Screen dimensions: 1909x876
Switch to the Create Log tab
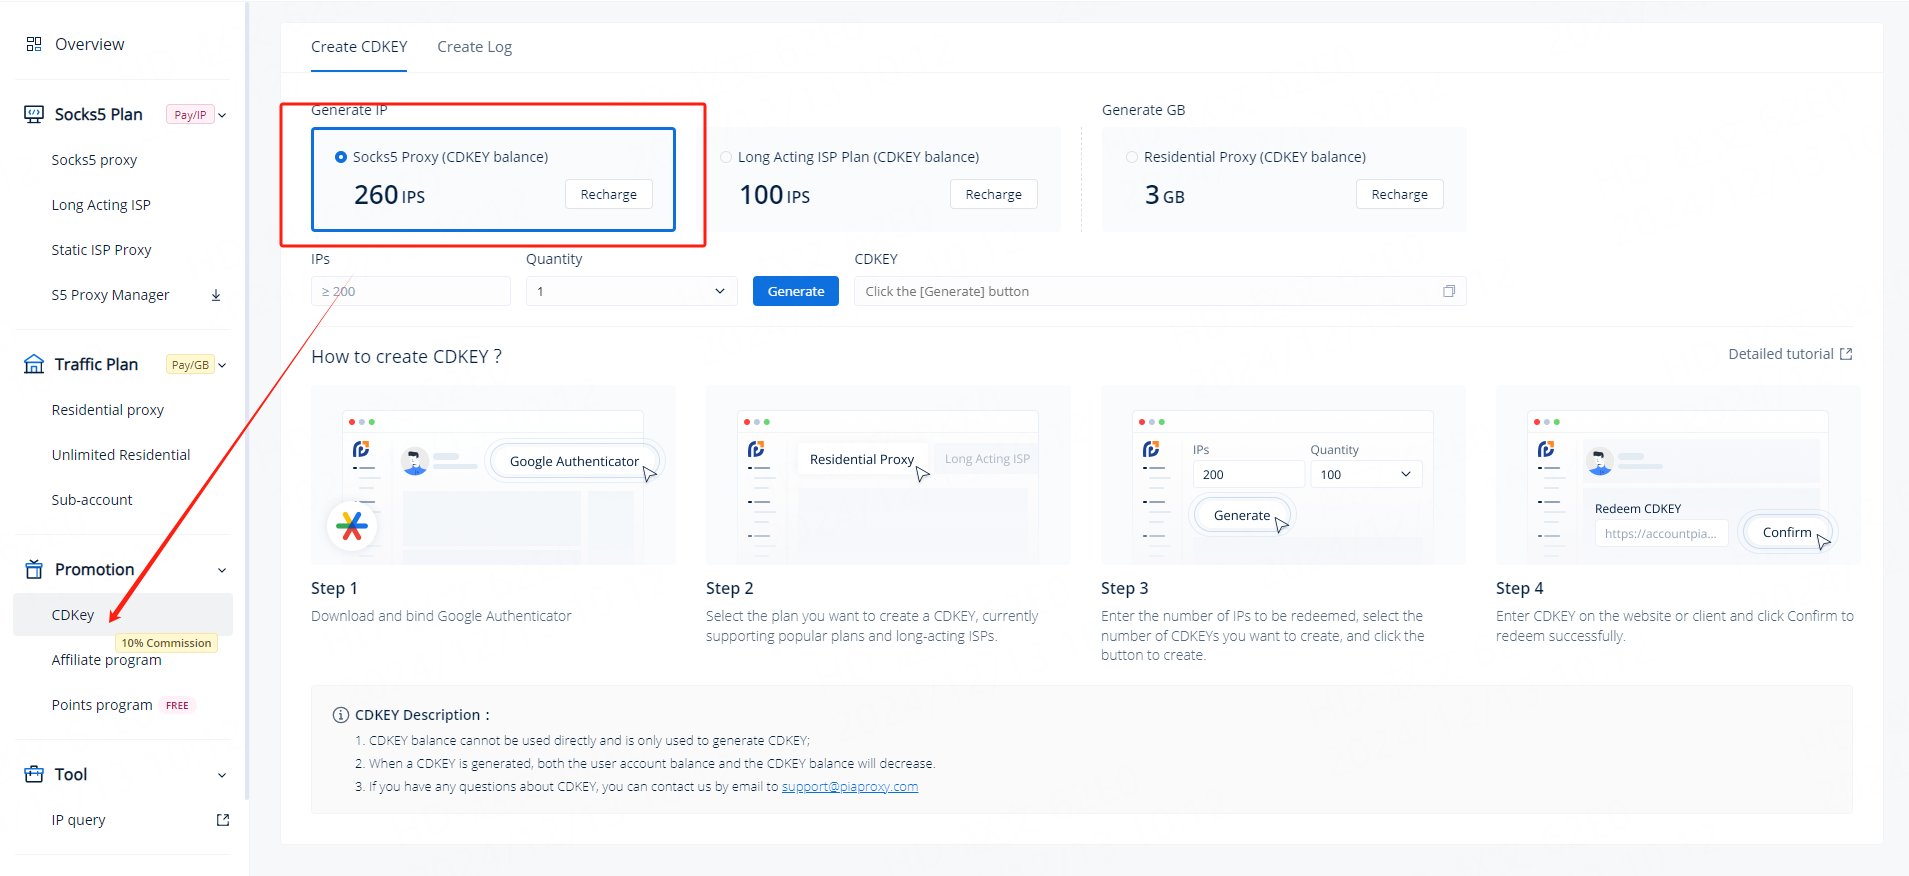(474, 47)
